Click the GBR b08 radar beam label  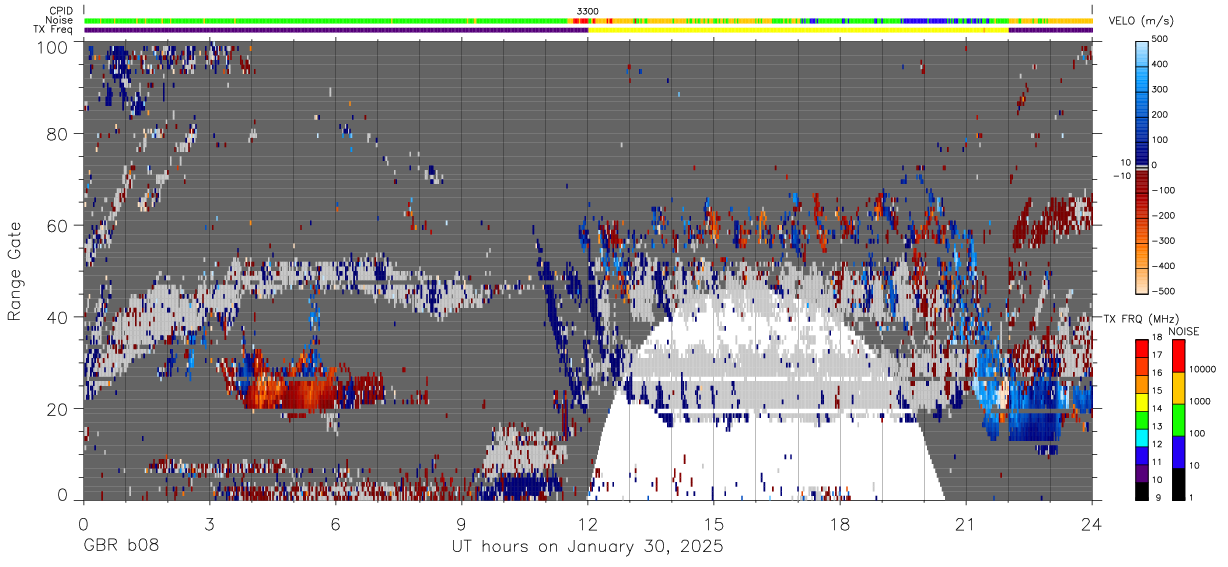coord(119,547)
